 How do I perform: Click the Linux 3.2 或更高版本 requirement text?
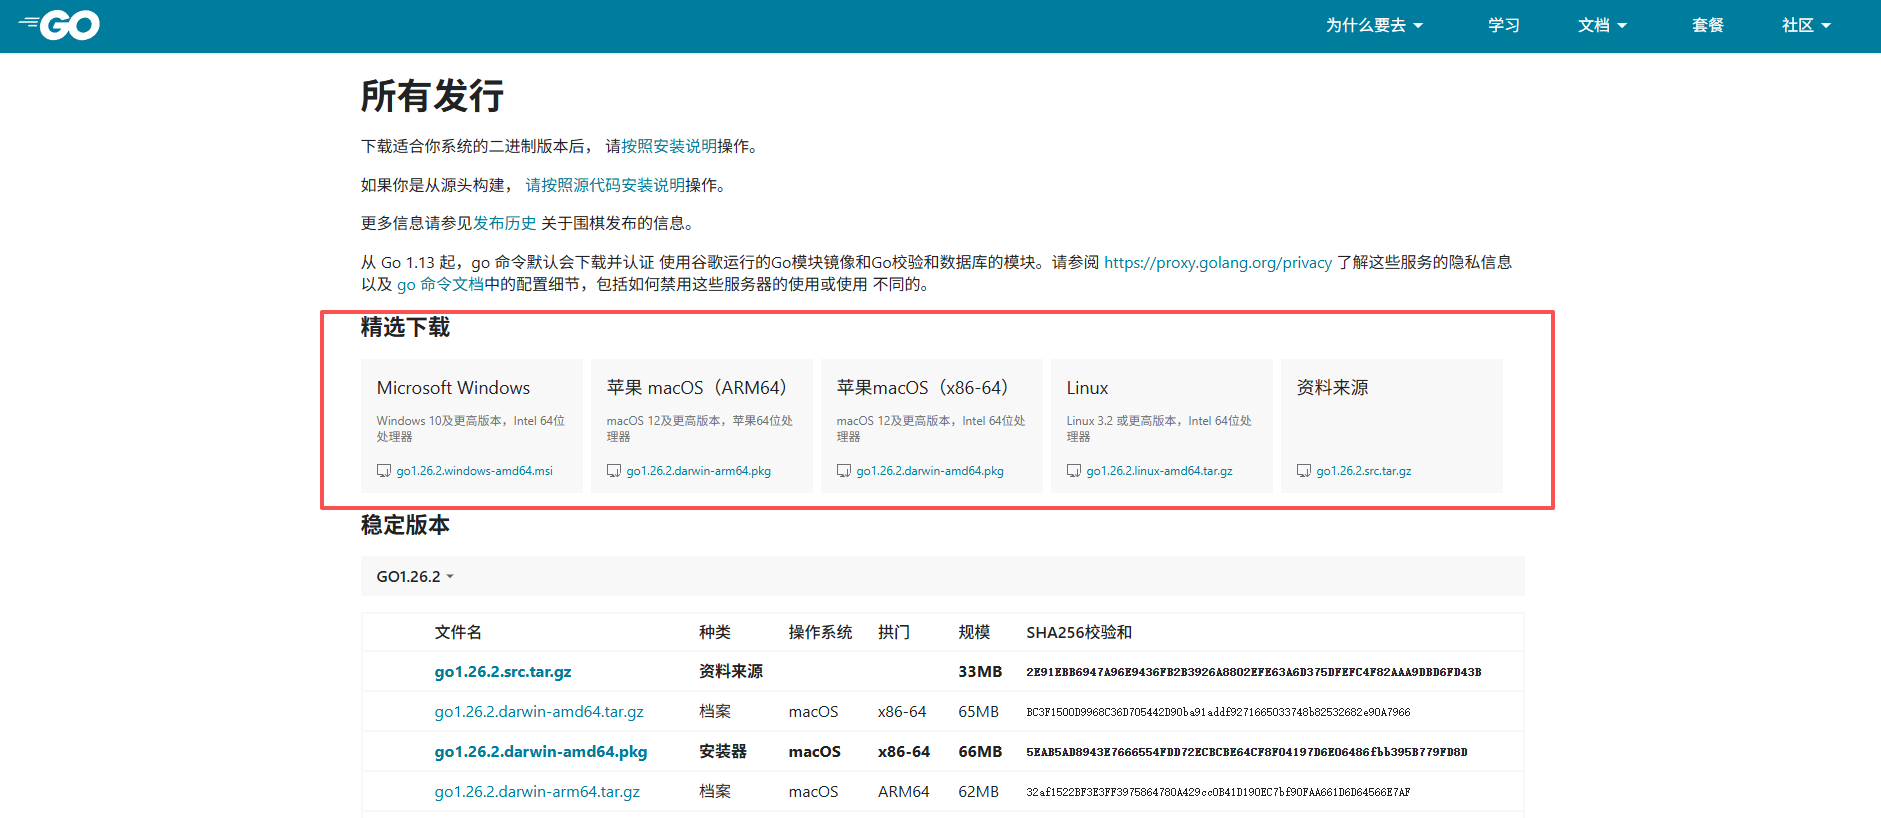click(x=1159, y=429)
